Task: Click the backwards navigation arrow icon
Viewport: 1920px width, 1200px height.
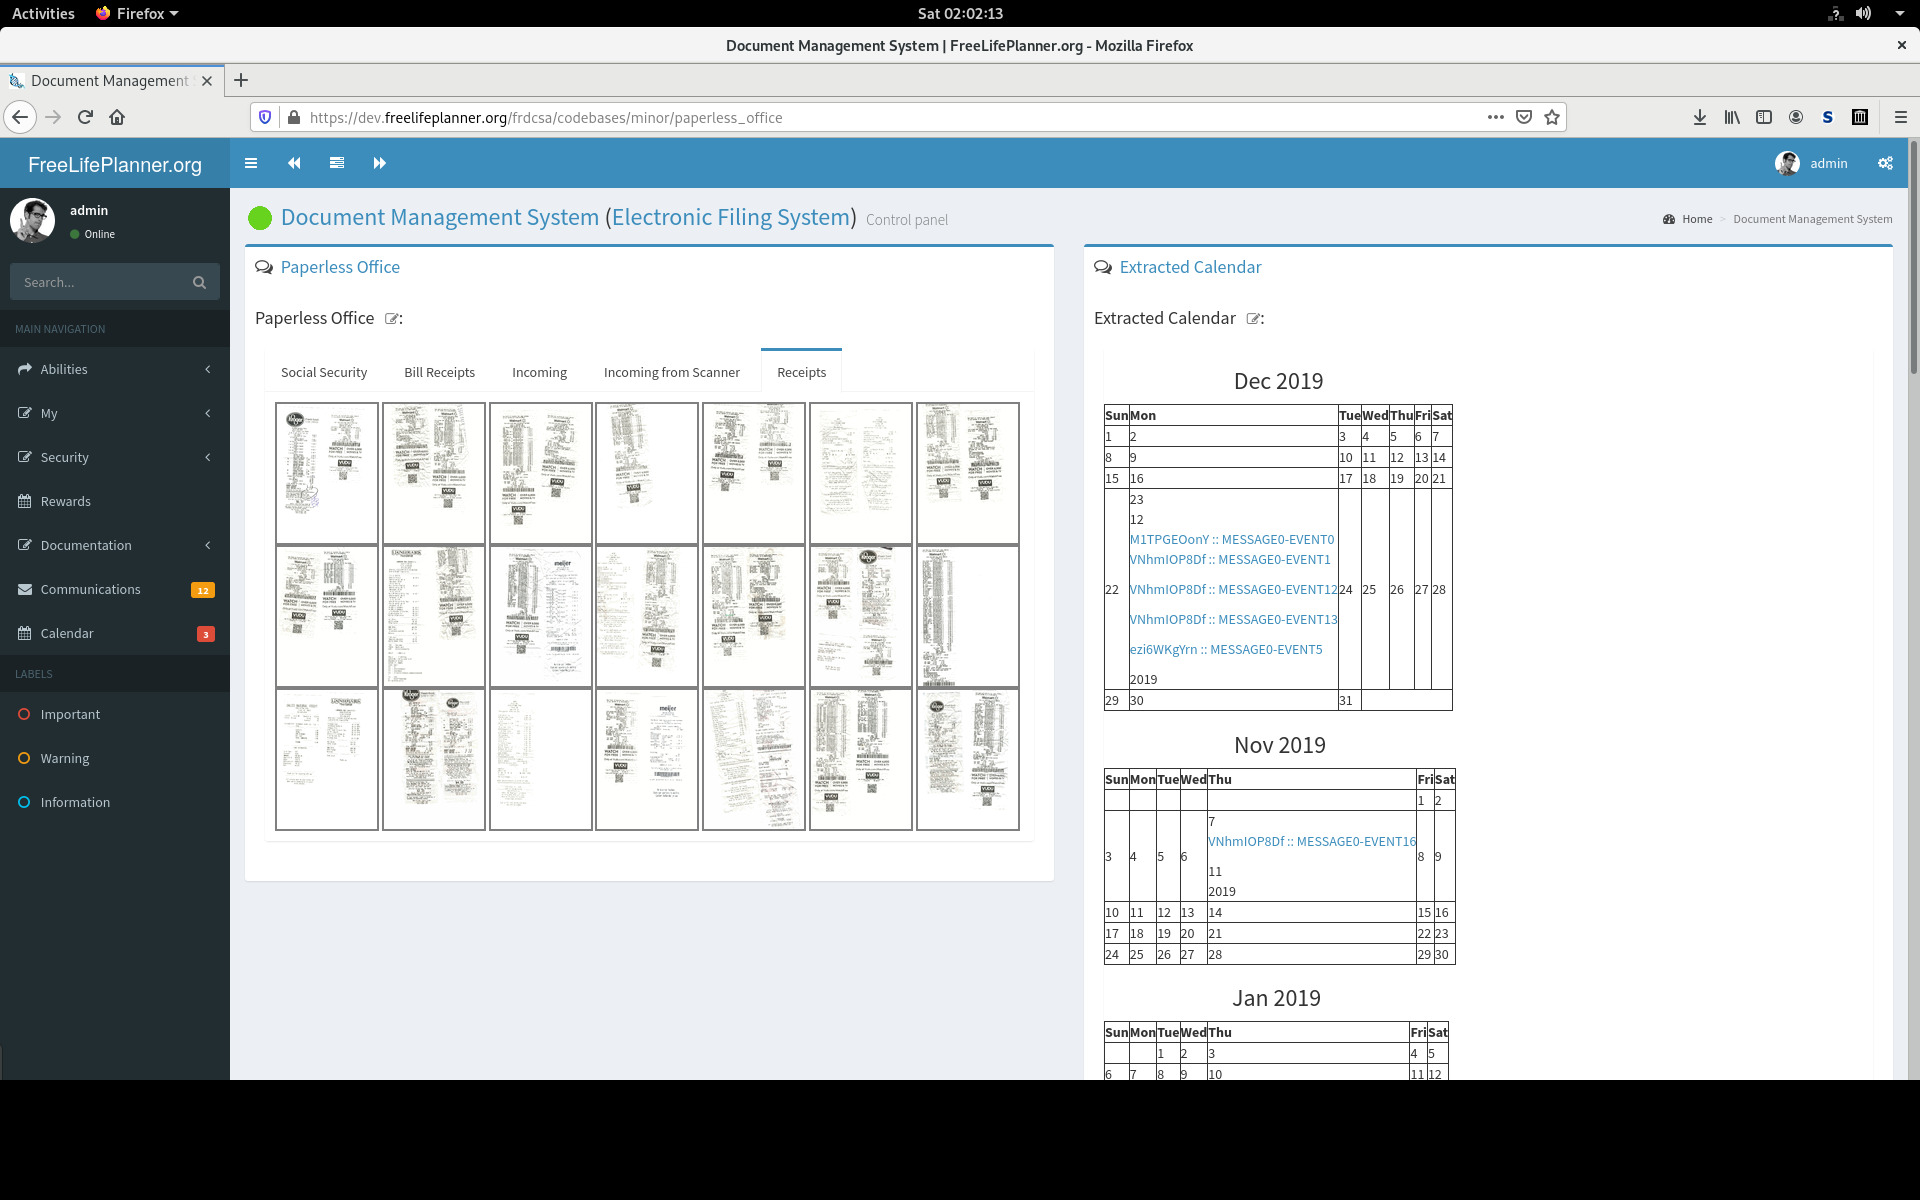Action: pyautogui.click(x=294, y=163)
